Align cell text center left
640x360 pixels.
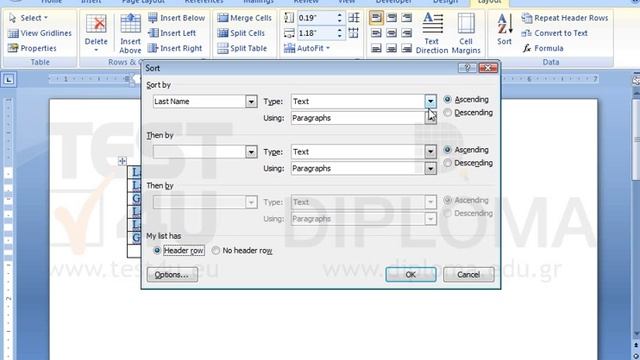(x=376, y=33)
